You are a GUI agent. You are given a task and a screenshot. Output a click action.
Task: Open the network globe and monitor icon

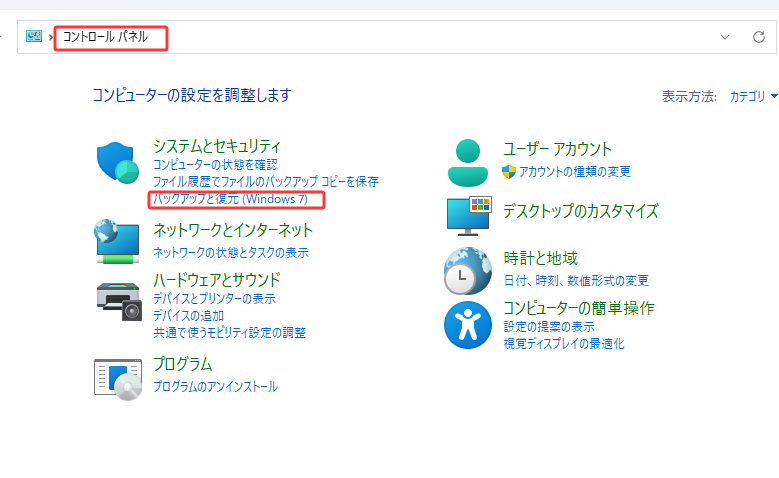tap(117, 241)
